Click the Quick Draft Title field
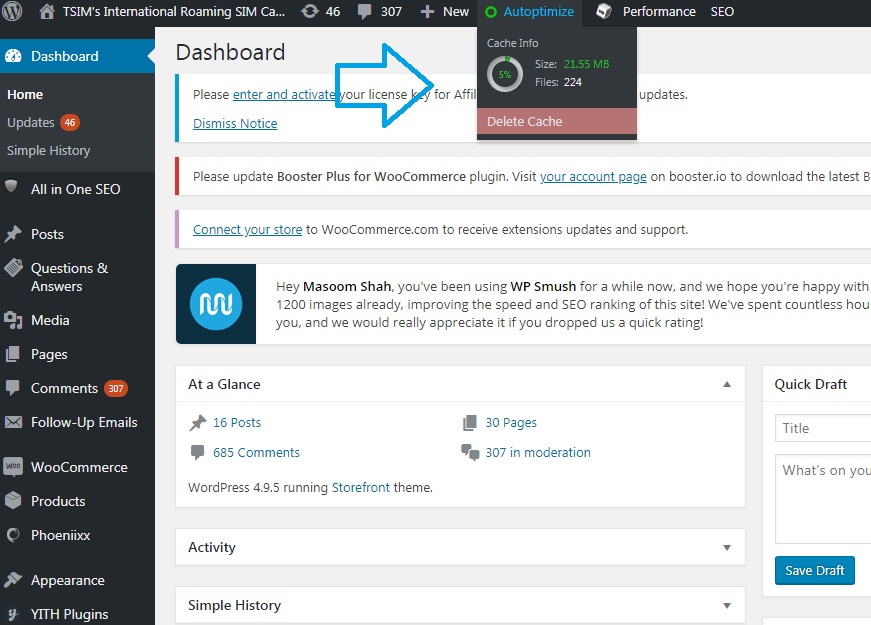Screen dimensions: 871x625 pos(823,428)
